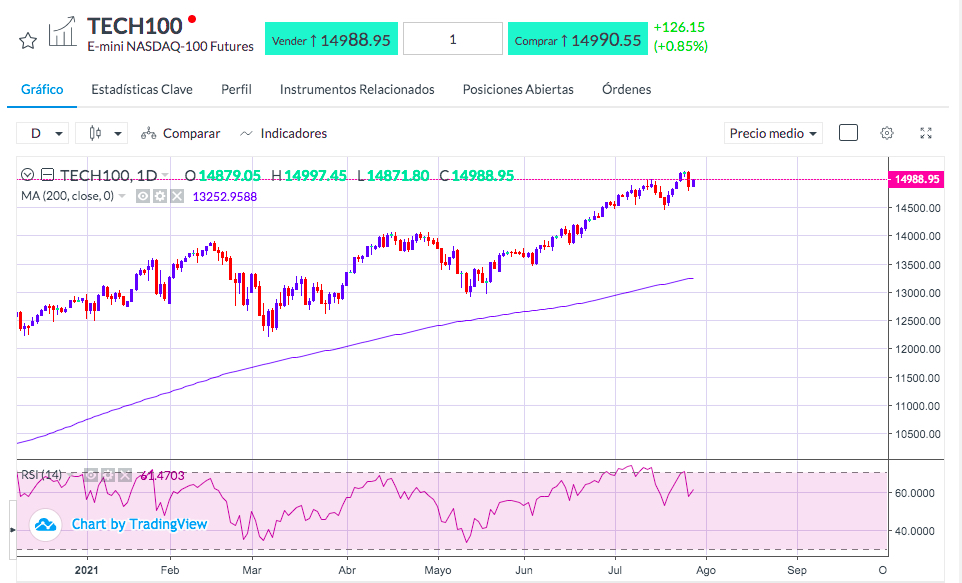
Task: Click the RSI value 61.4703
Action: [x=162, y=475]
